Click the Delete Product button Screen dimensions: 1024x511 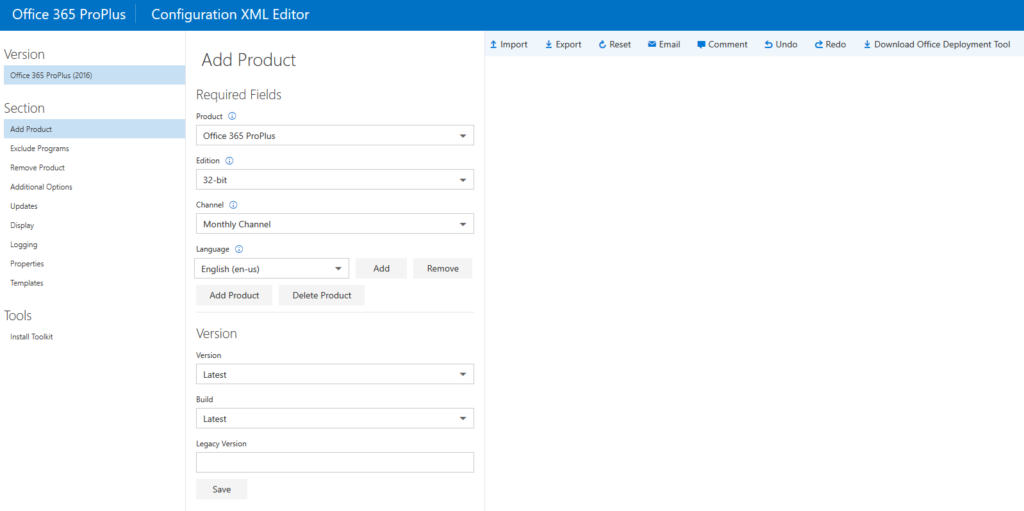(x=321, y=295)
